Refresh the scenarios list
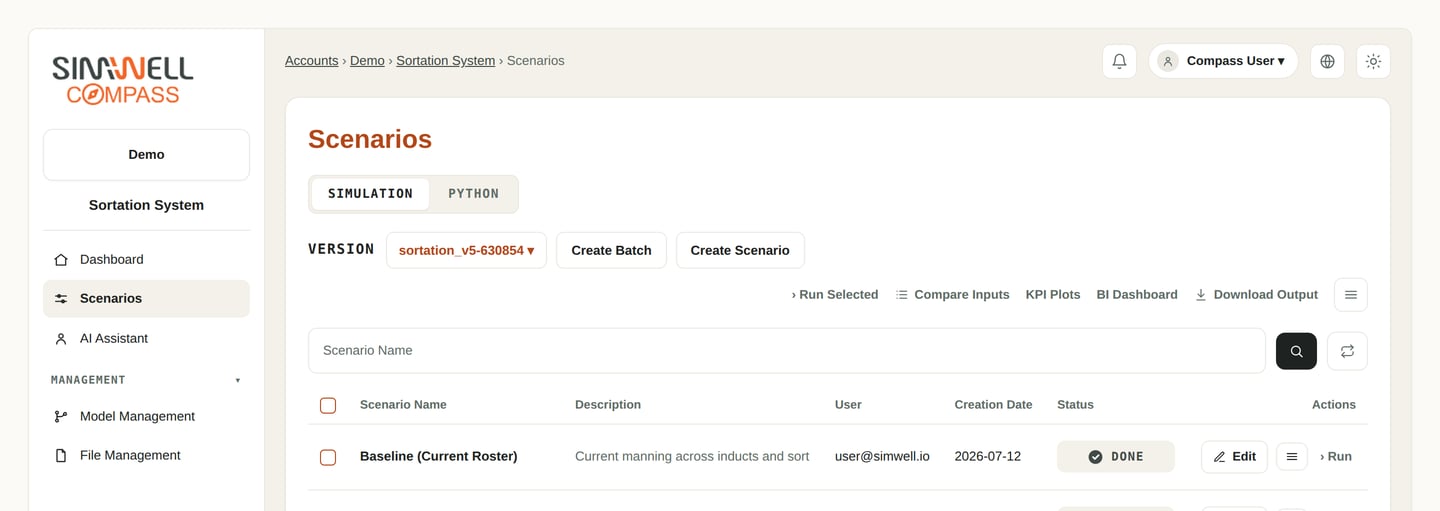 click(x=1347, y=351)
